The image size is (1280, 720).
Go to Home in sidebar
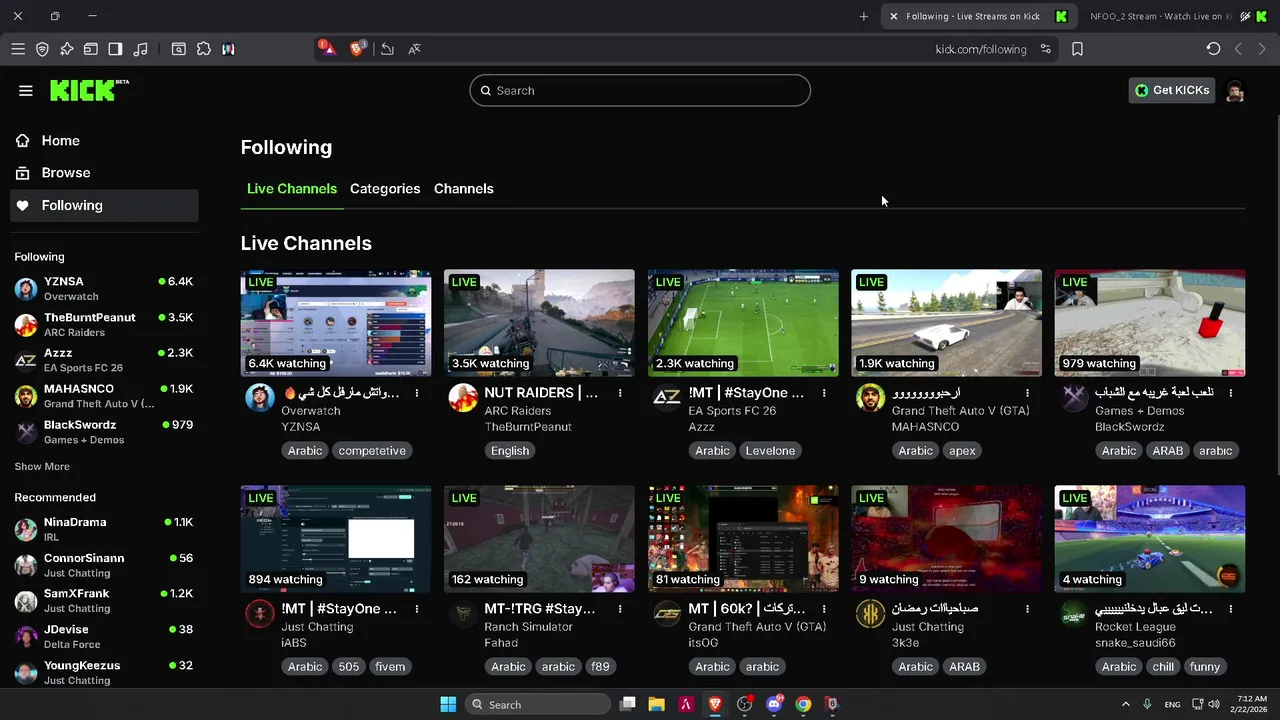tap(105, 141)
